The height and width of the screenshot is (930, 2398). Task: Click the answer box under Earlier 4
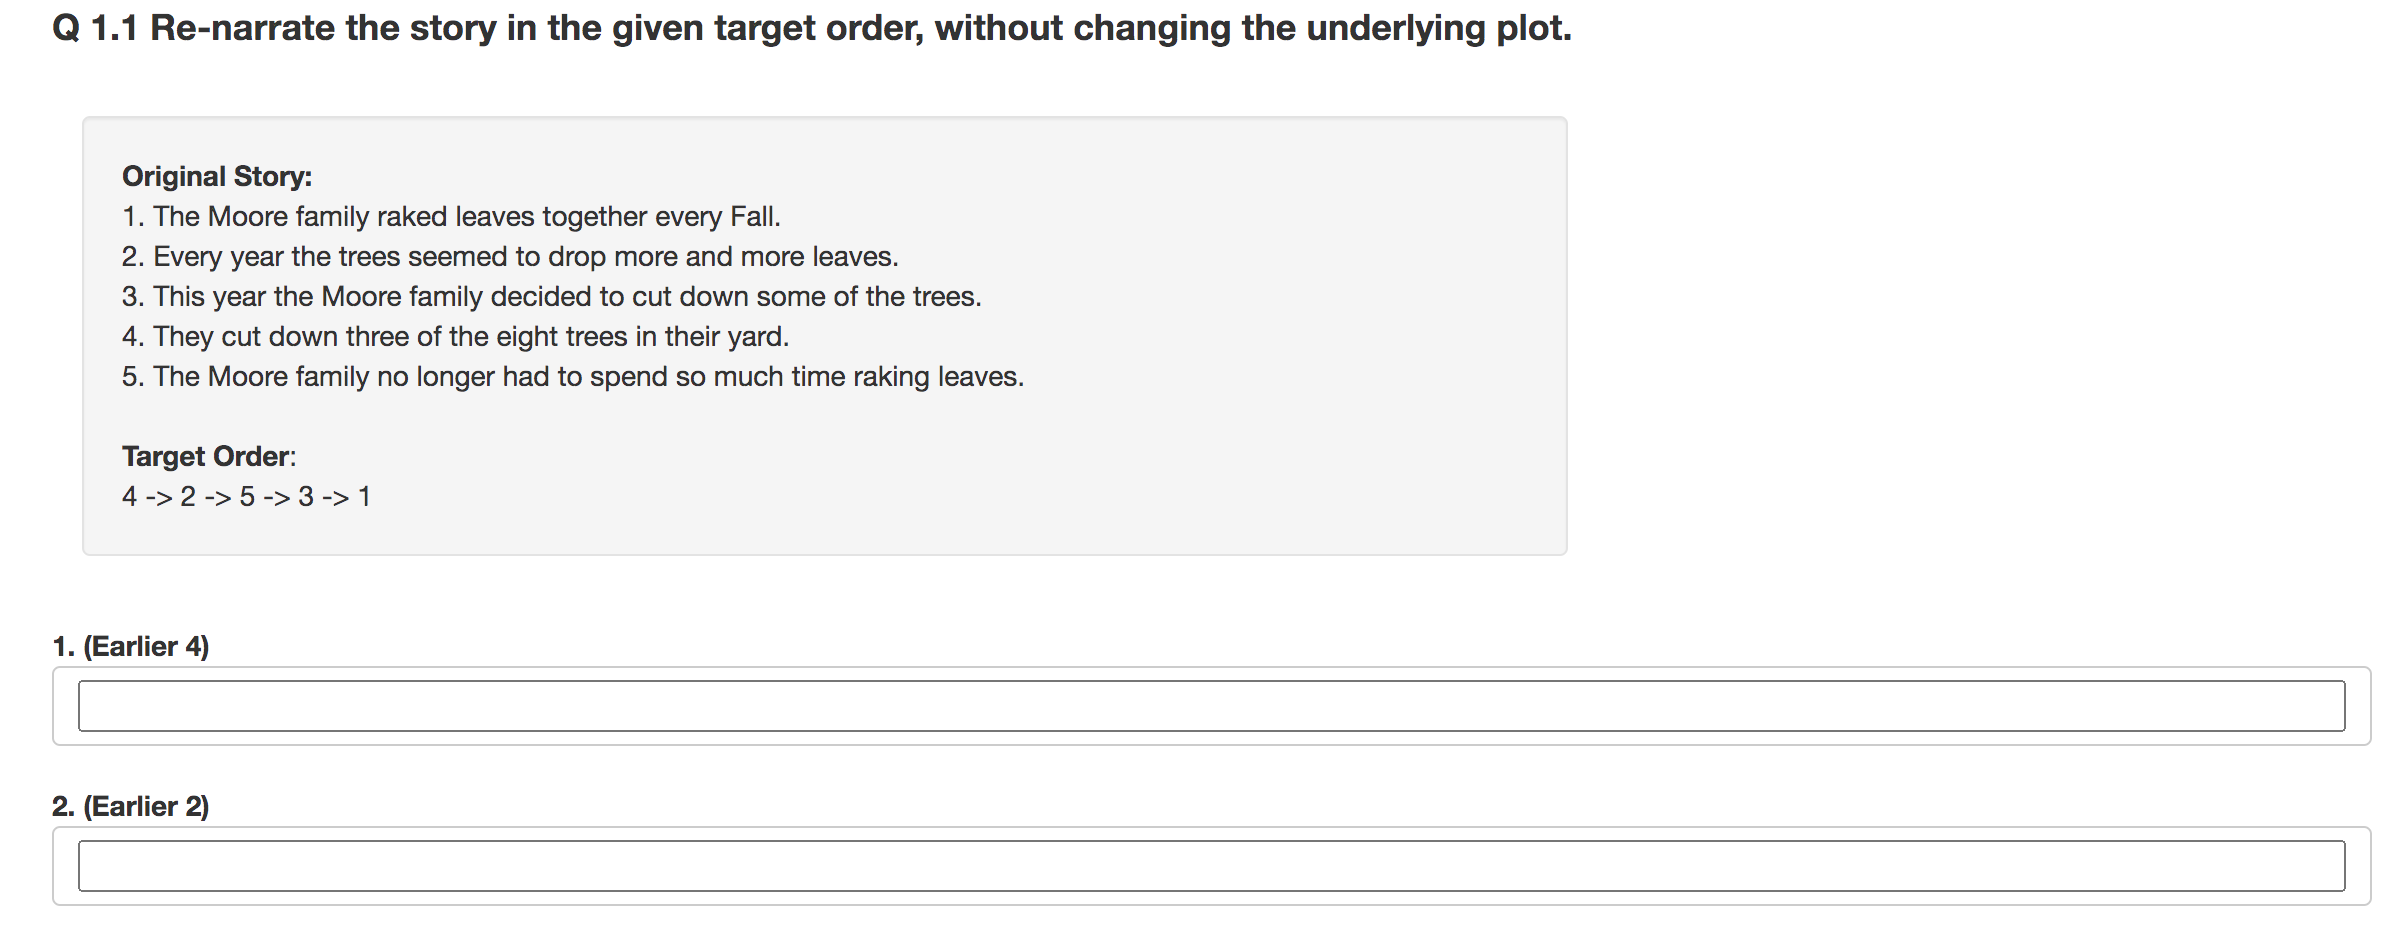pyautogui.click(x=1210, y=706)
